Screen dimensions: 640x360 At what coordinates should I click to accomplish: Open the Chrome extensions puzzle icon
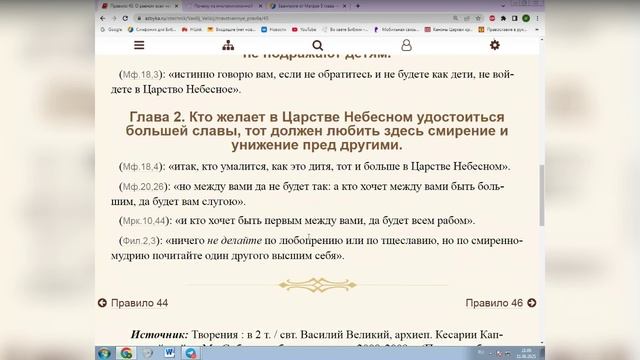pos(503,18)
